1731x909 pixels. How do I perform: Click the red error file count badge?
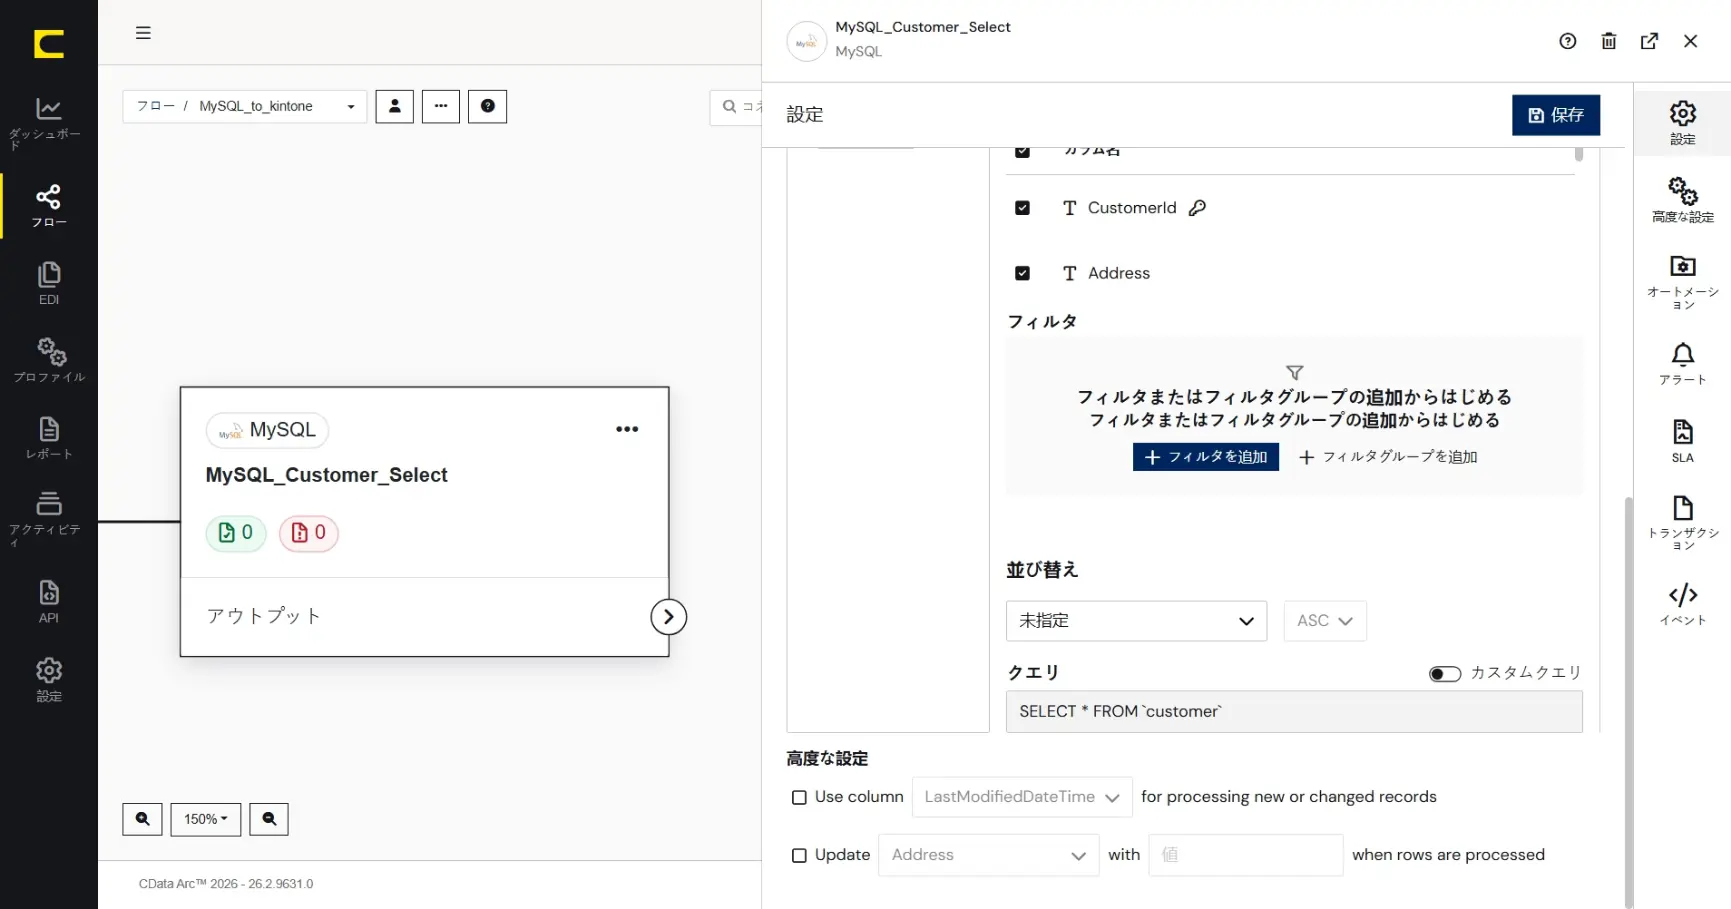coord(308,533)
